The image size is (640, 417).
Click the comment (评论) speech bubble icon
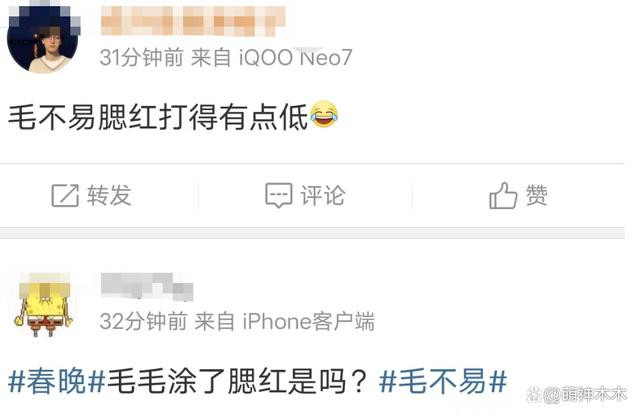[x=279, y=195]
